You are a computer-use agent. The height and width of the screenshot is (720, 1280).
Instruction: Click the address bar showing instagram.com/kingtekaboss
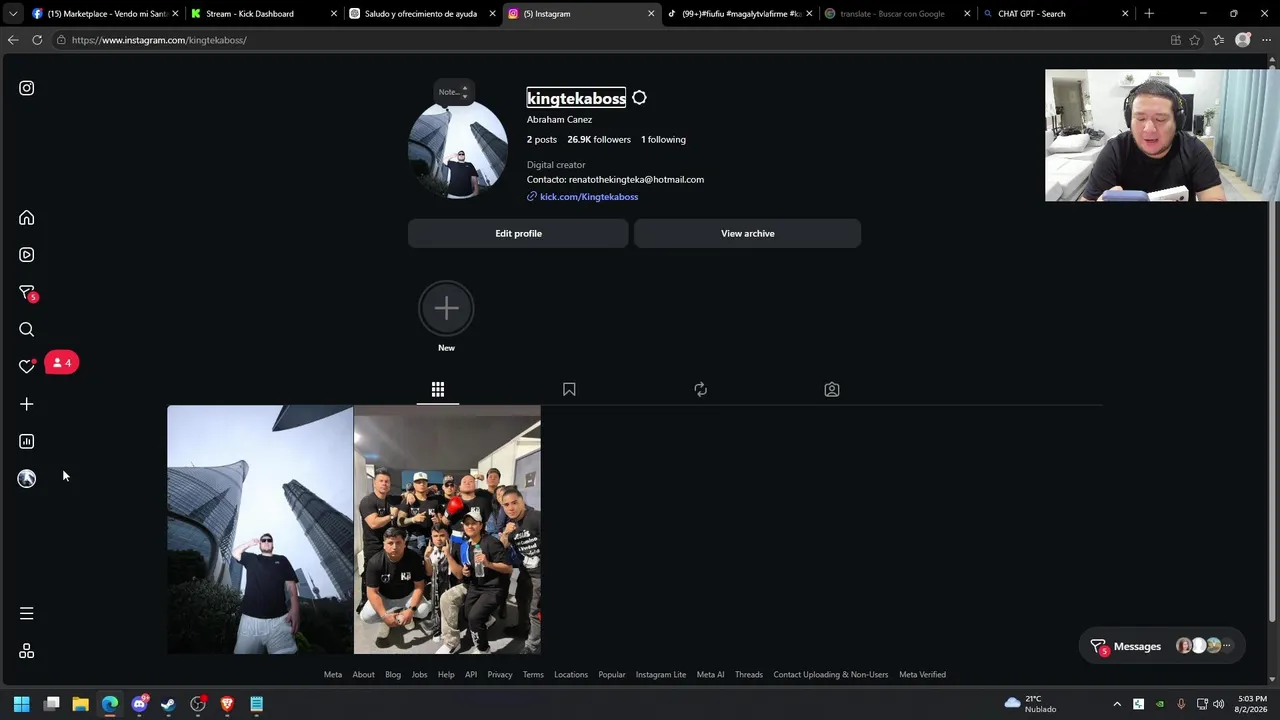[608, 40]
